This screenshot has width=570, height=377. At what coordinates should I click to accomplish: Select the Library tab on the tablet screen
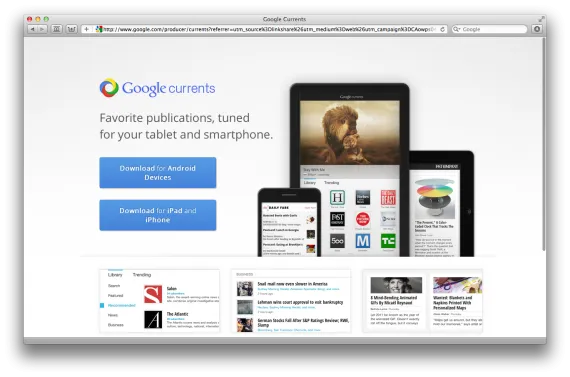click(309, 183)
